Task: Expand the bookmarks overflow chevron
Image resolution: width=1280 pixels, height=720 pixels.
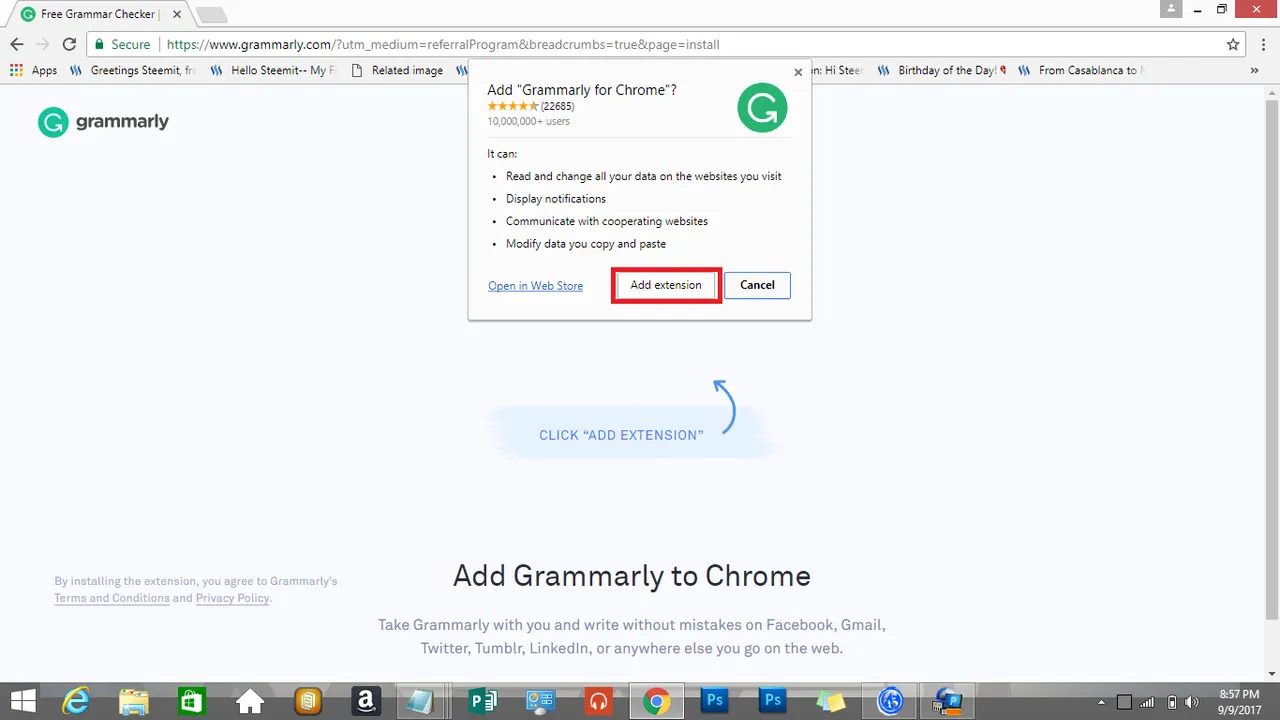Action: [x=1255, y=71]
